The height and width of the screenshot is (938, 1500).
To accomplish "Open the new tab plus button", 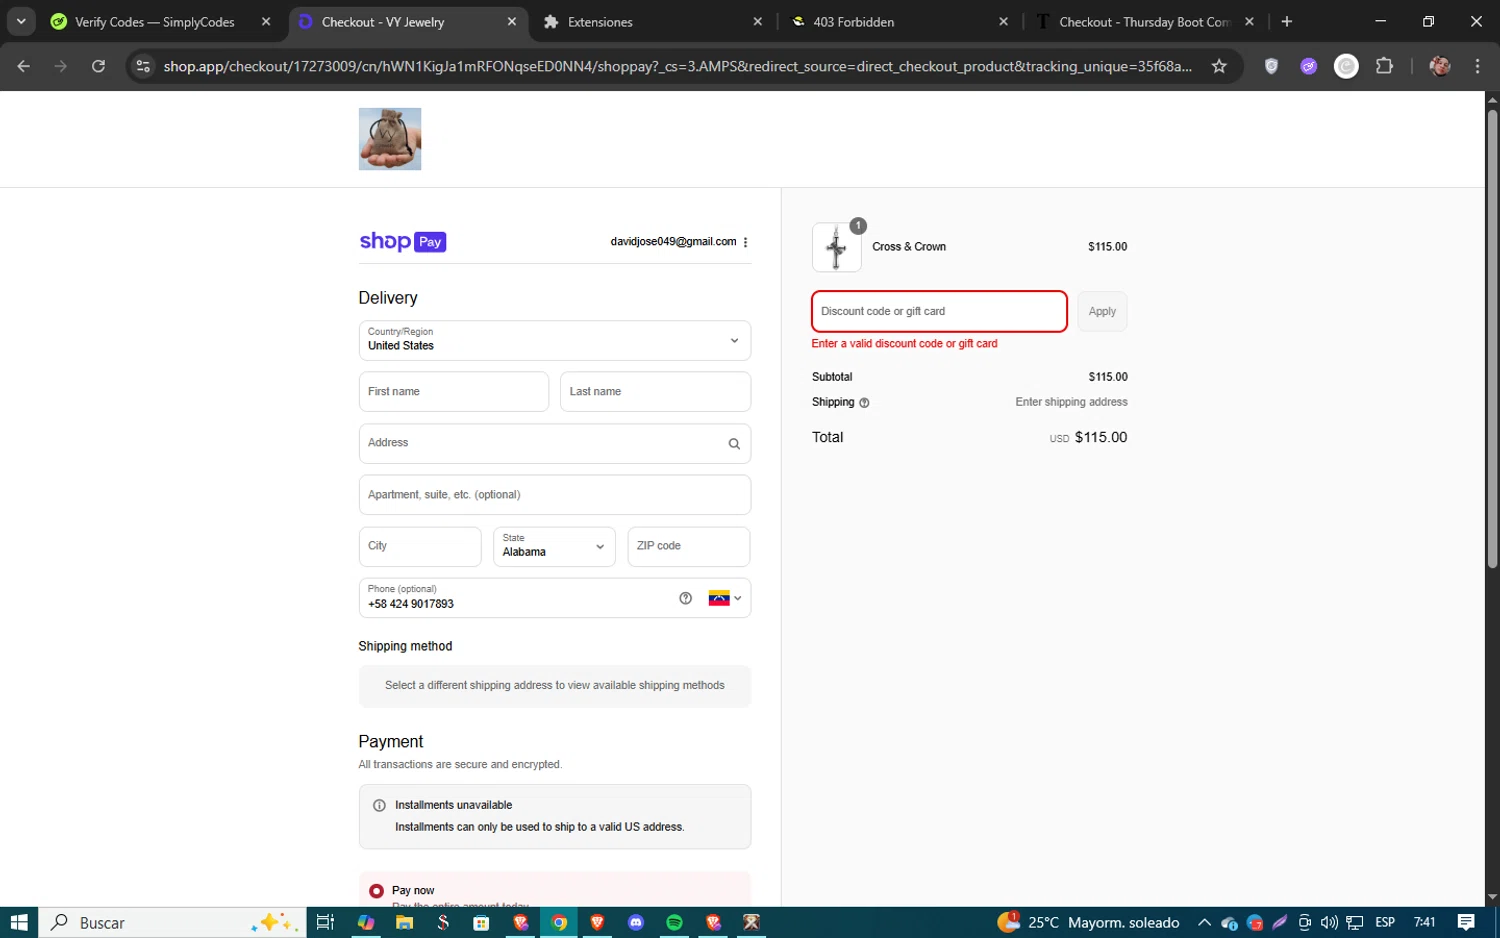I will point(1287,21).
